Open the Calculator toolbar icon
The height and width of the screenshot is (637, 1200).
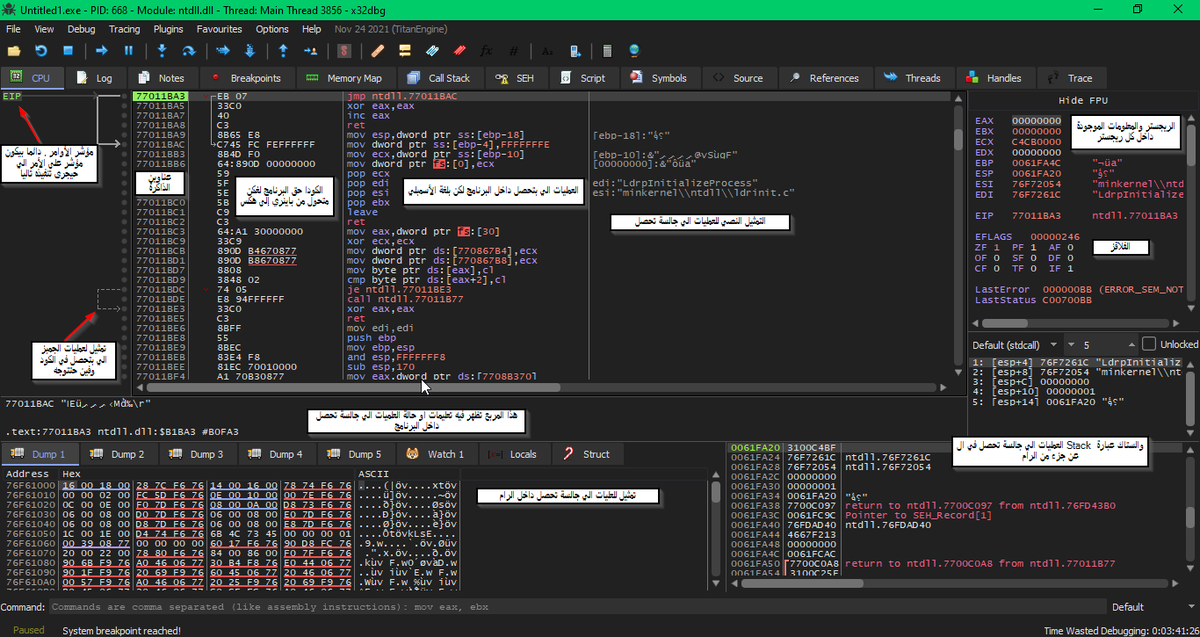click(x=606, y=50)
